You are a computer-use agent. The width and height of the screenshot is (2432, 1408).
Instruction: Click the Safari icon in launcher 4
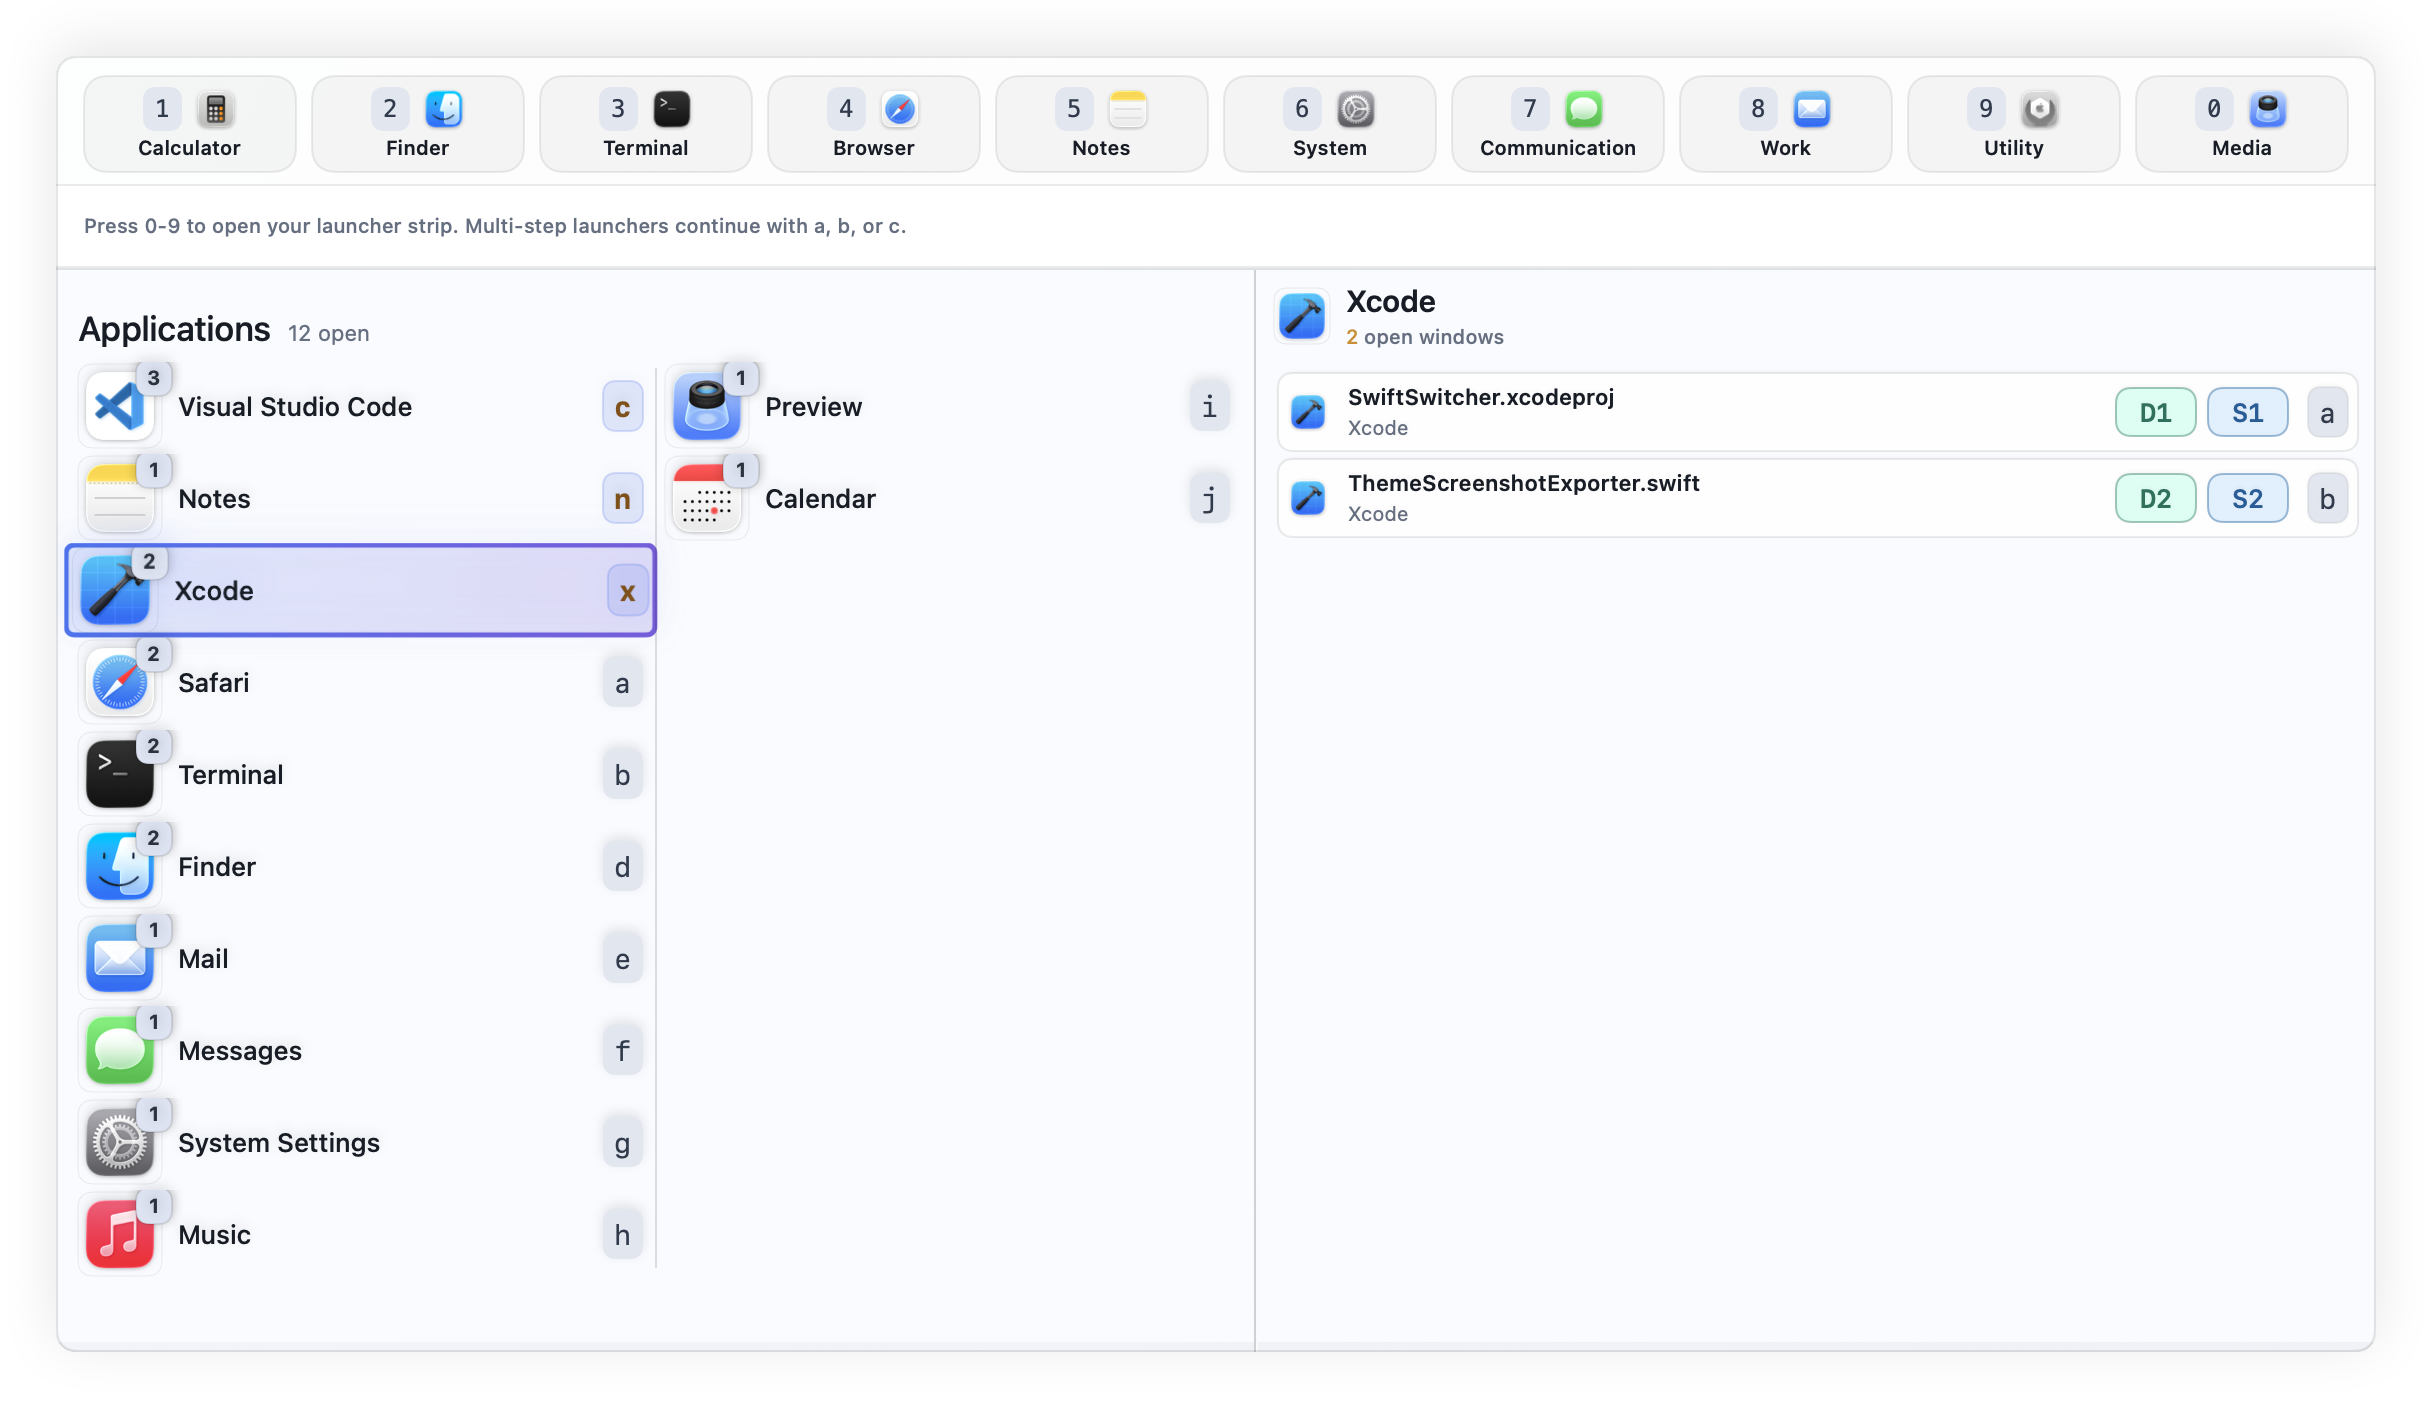point(900,109)
